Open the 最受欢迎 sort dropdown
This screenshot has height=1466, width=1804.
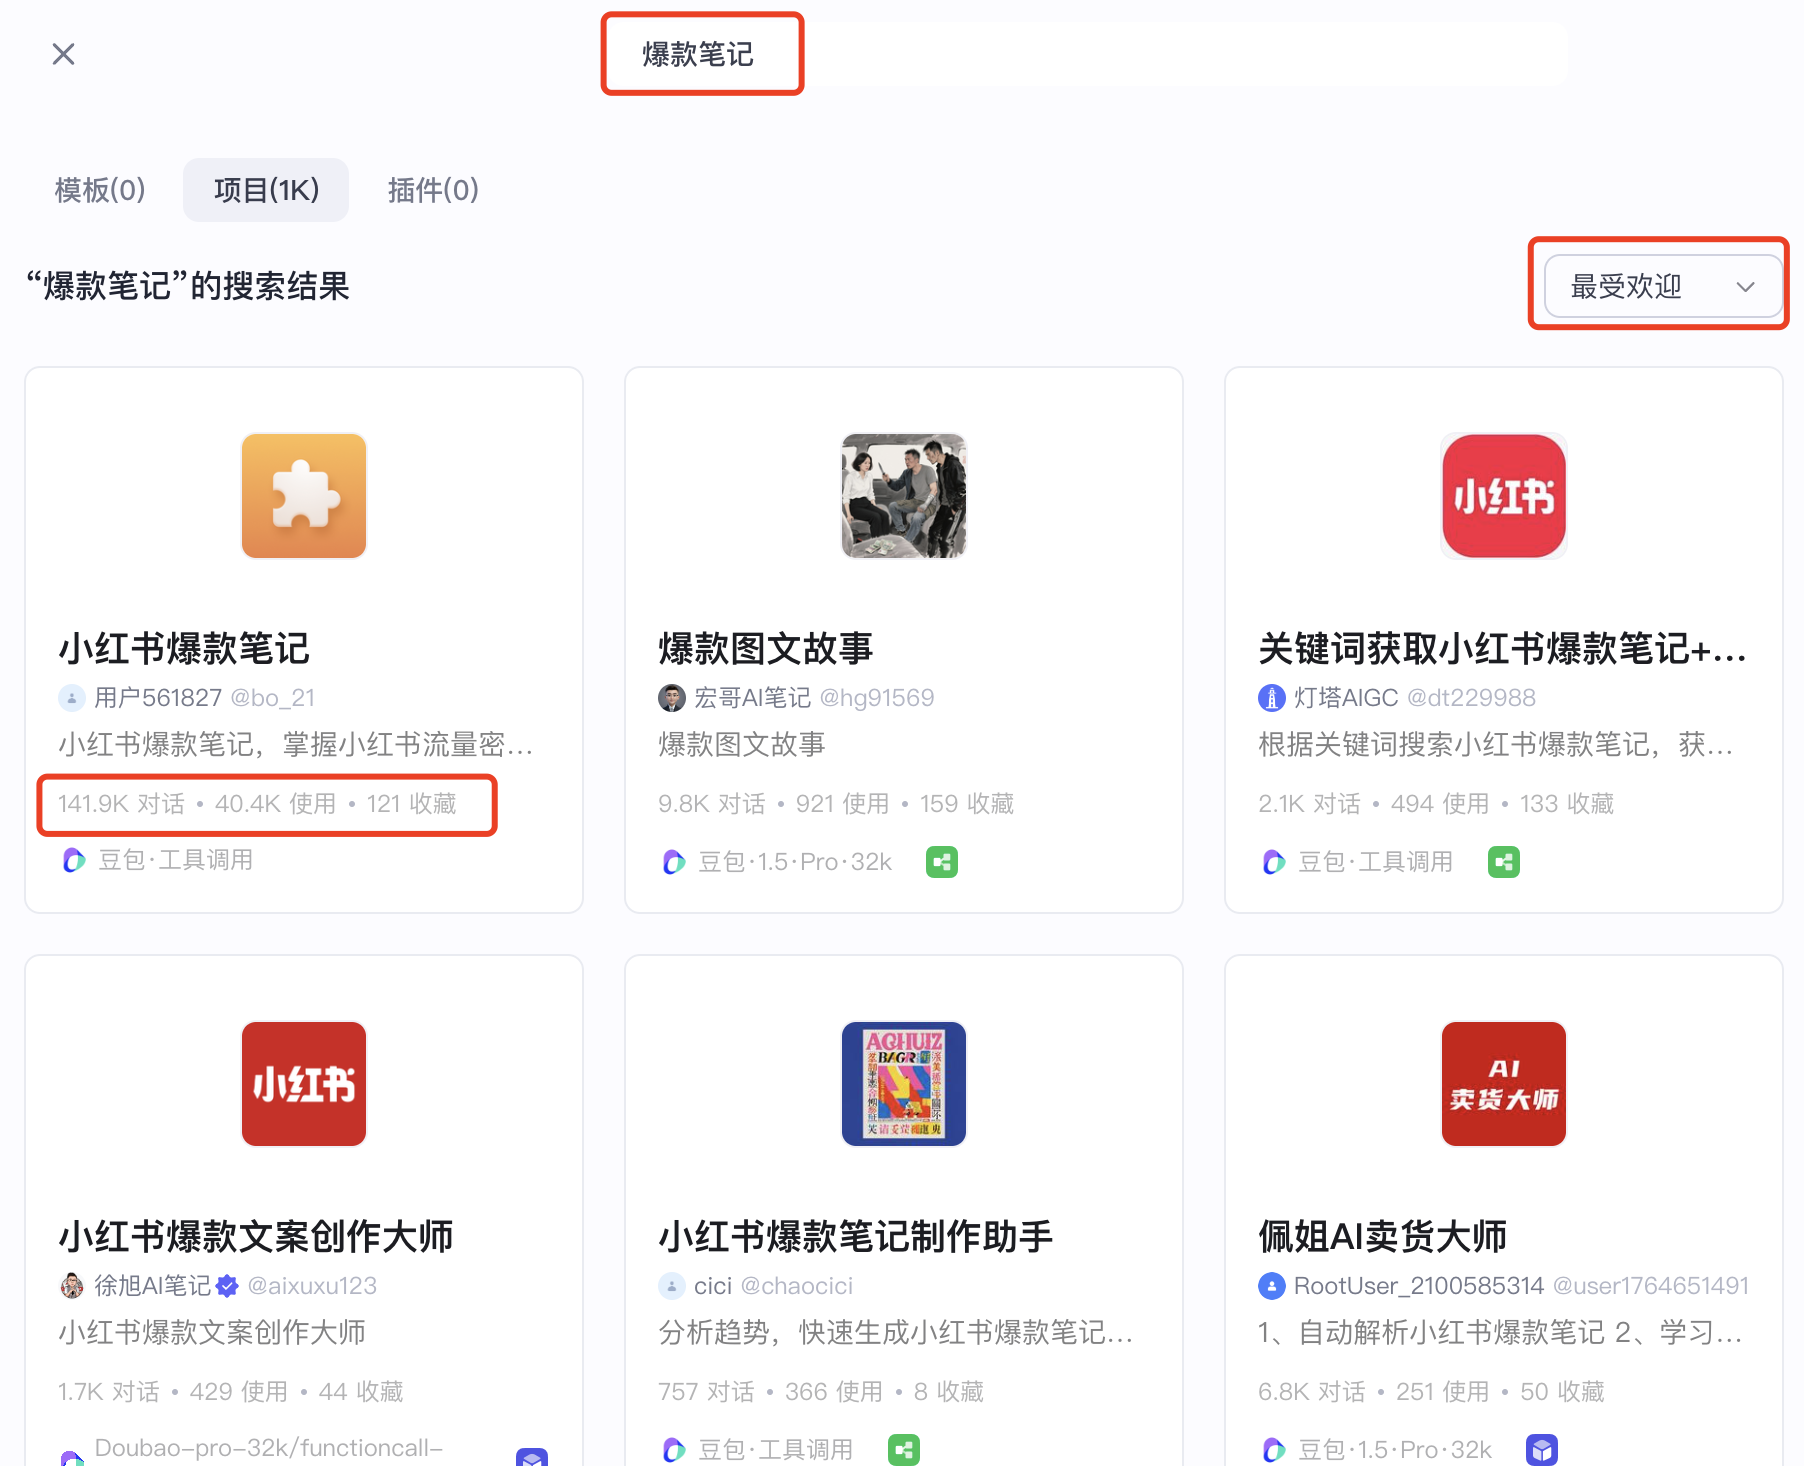pyautogui.click(x=1659, y=286)
